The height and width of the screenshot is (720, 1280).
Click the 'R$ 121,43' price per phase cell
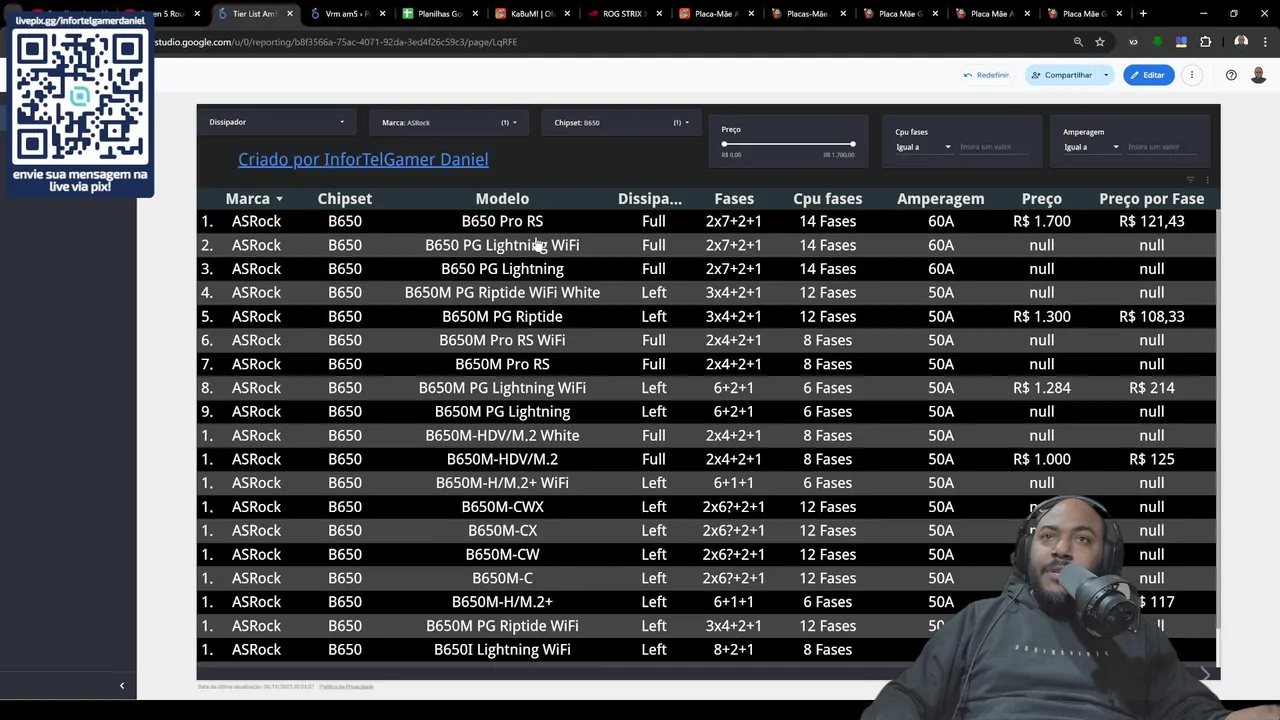click(1151, 221)
